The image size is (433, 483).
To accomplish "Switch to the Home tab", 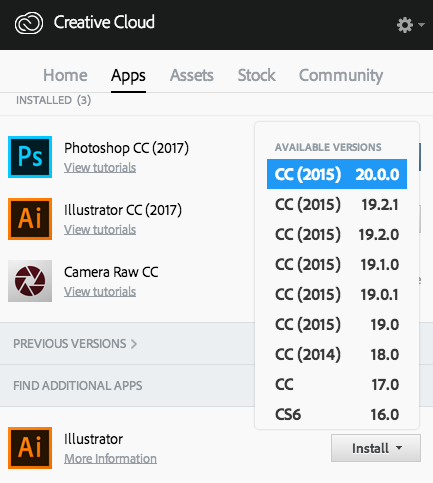I will coord(65,75).
